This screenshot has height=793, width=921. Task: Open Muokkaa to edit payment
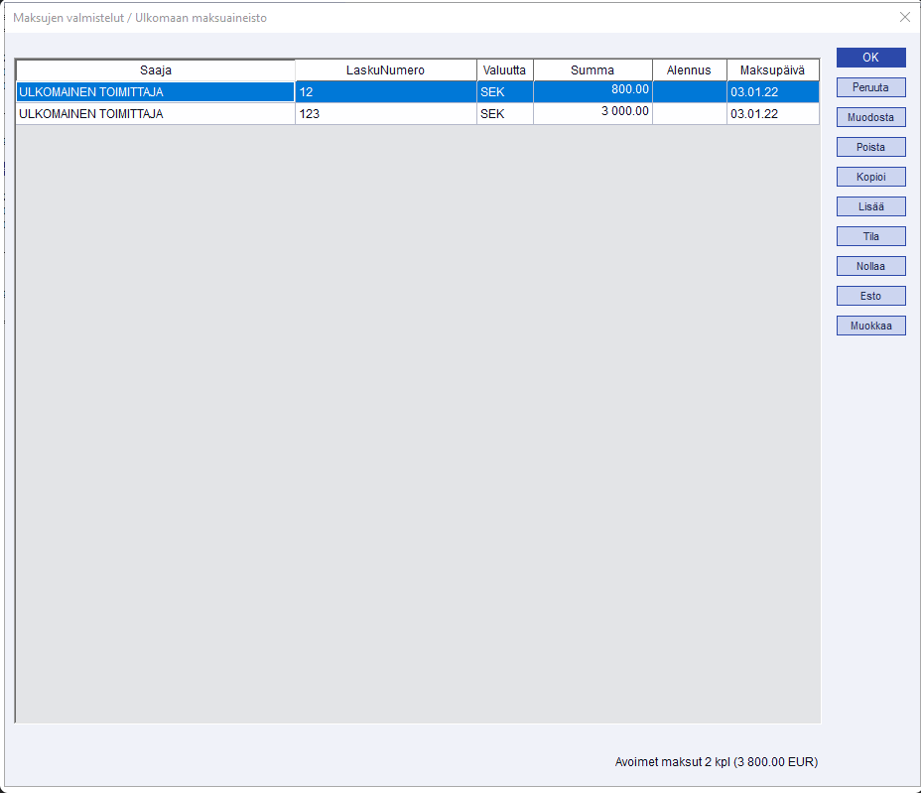click(870, 326)
